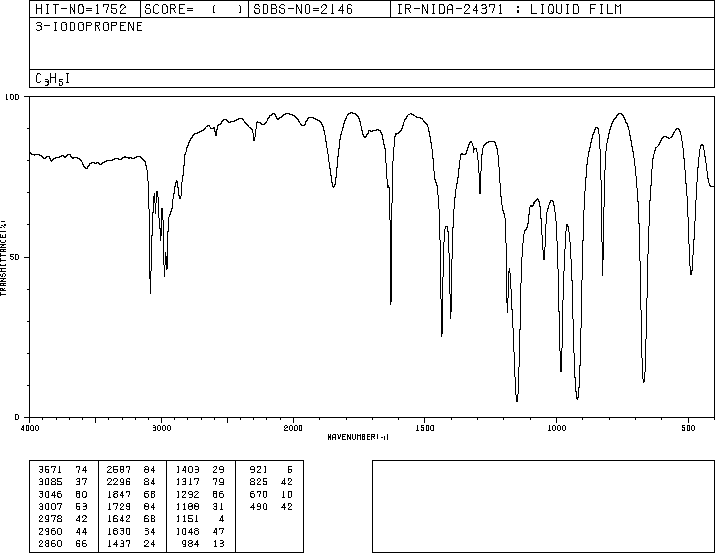
Task: Select peak table entry 984
Action: pyautogui.click(x=190, y=543)
